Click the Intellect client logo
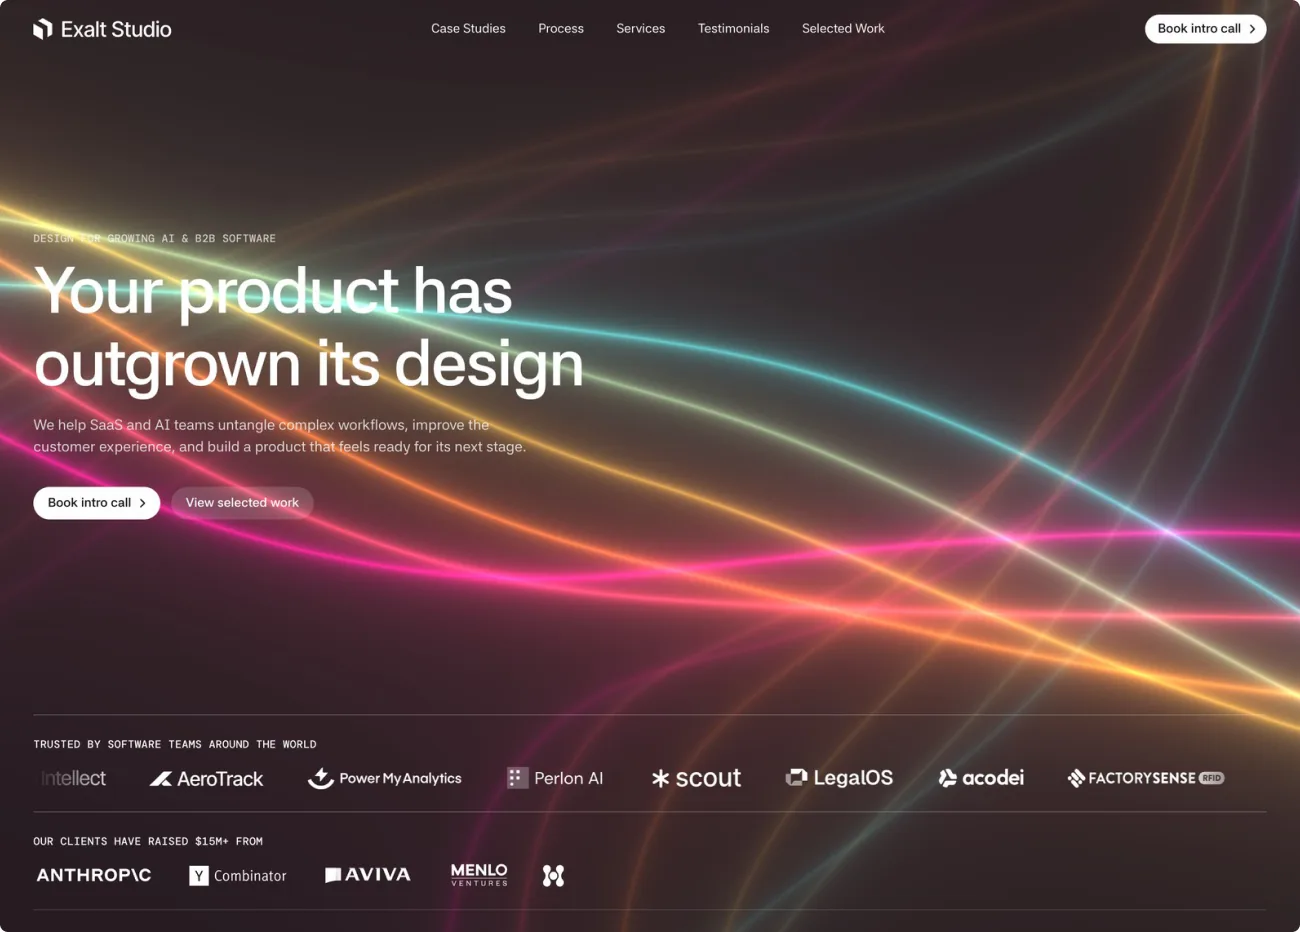 [73, 778]
